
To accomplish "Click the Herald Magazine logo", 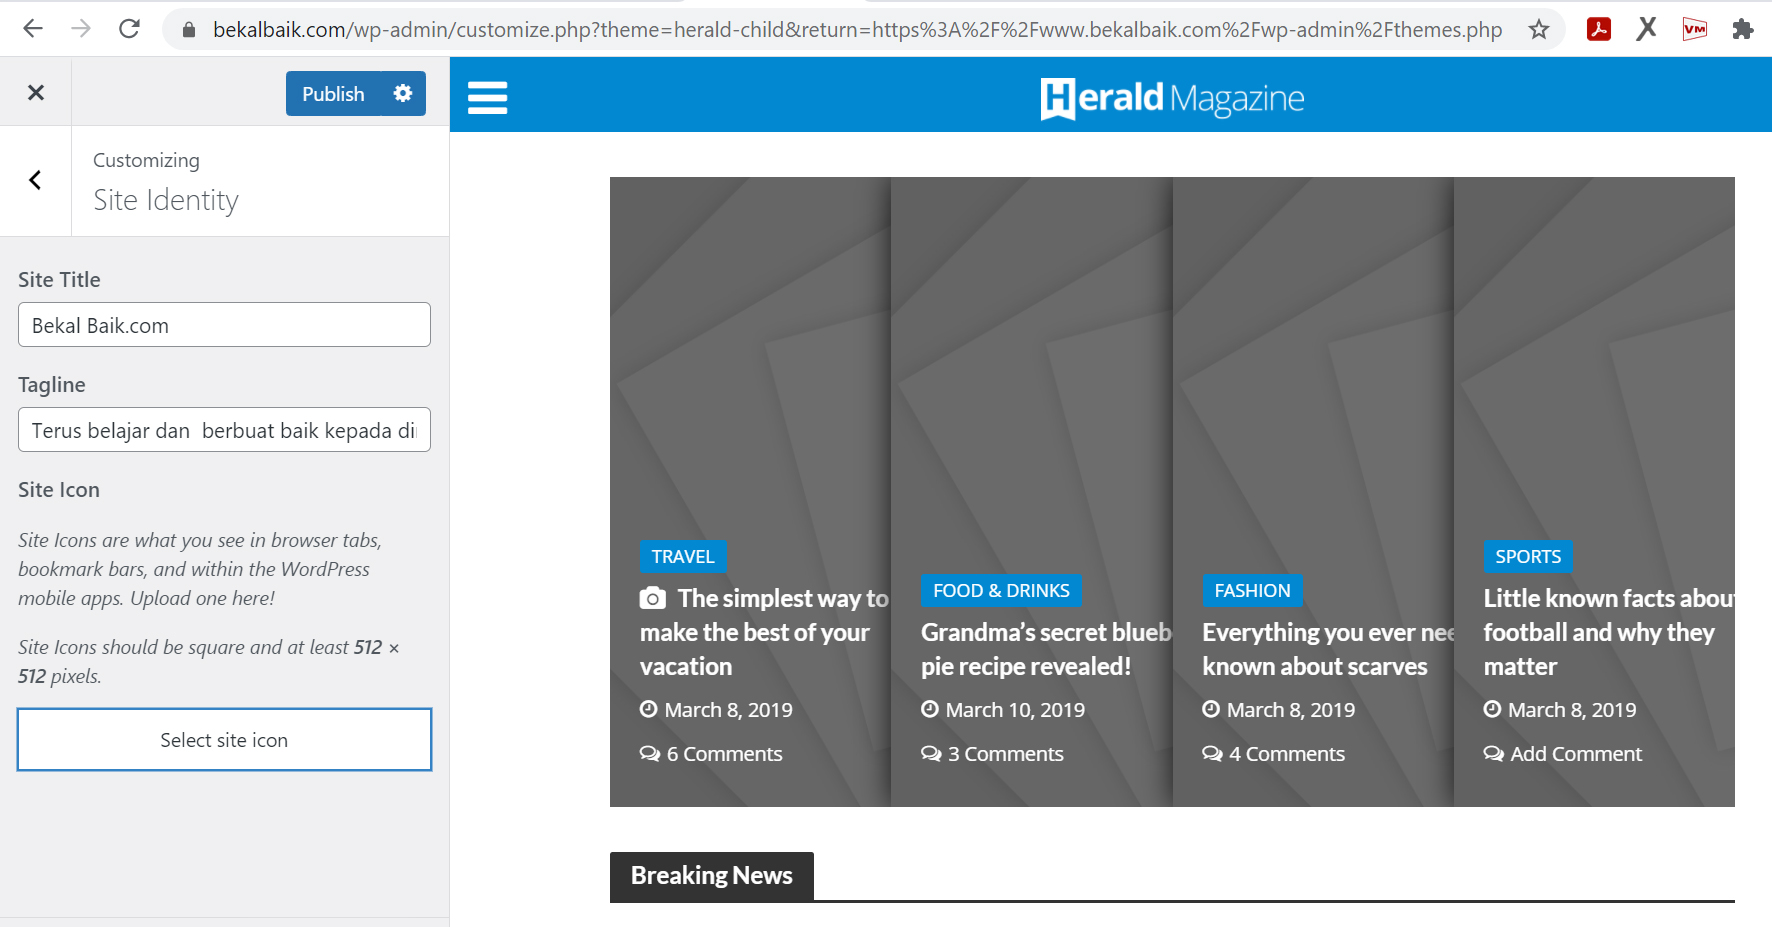I will coord(1172,98).
